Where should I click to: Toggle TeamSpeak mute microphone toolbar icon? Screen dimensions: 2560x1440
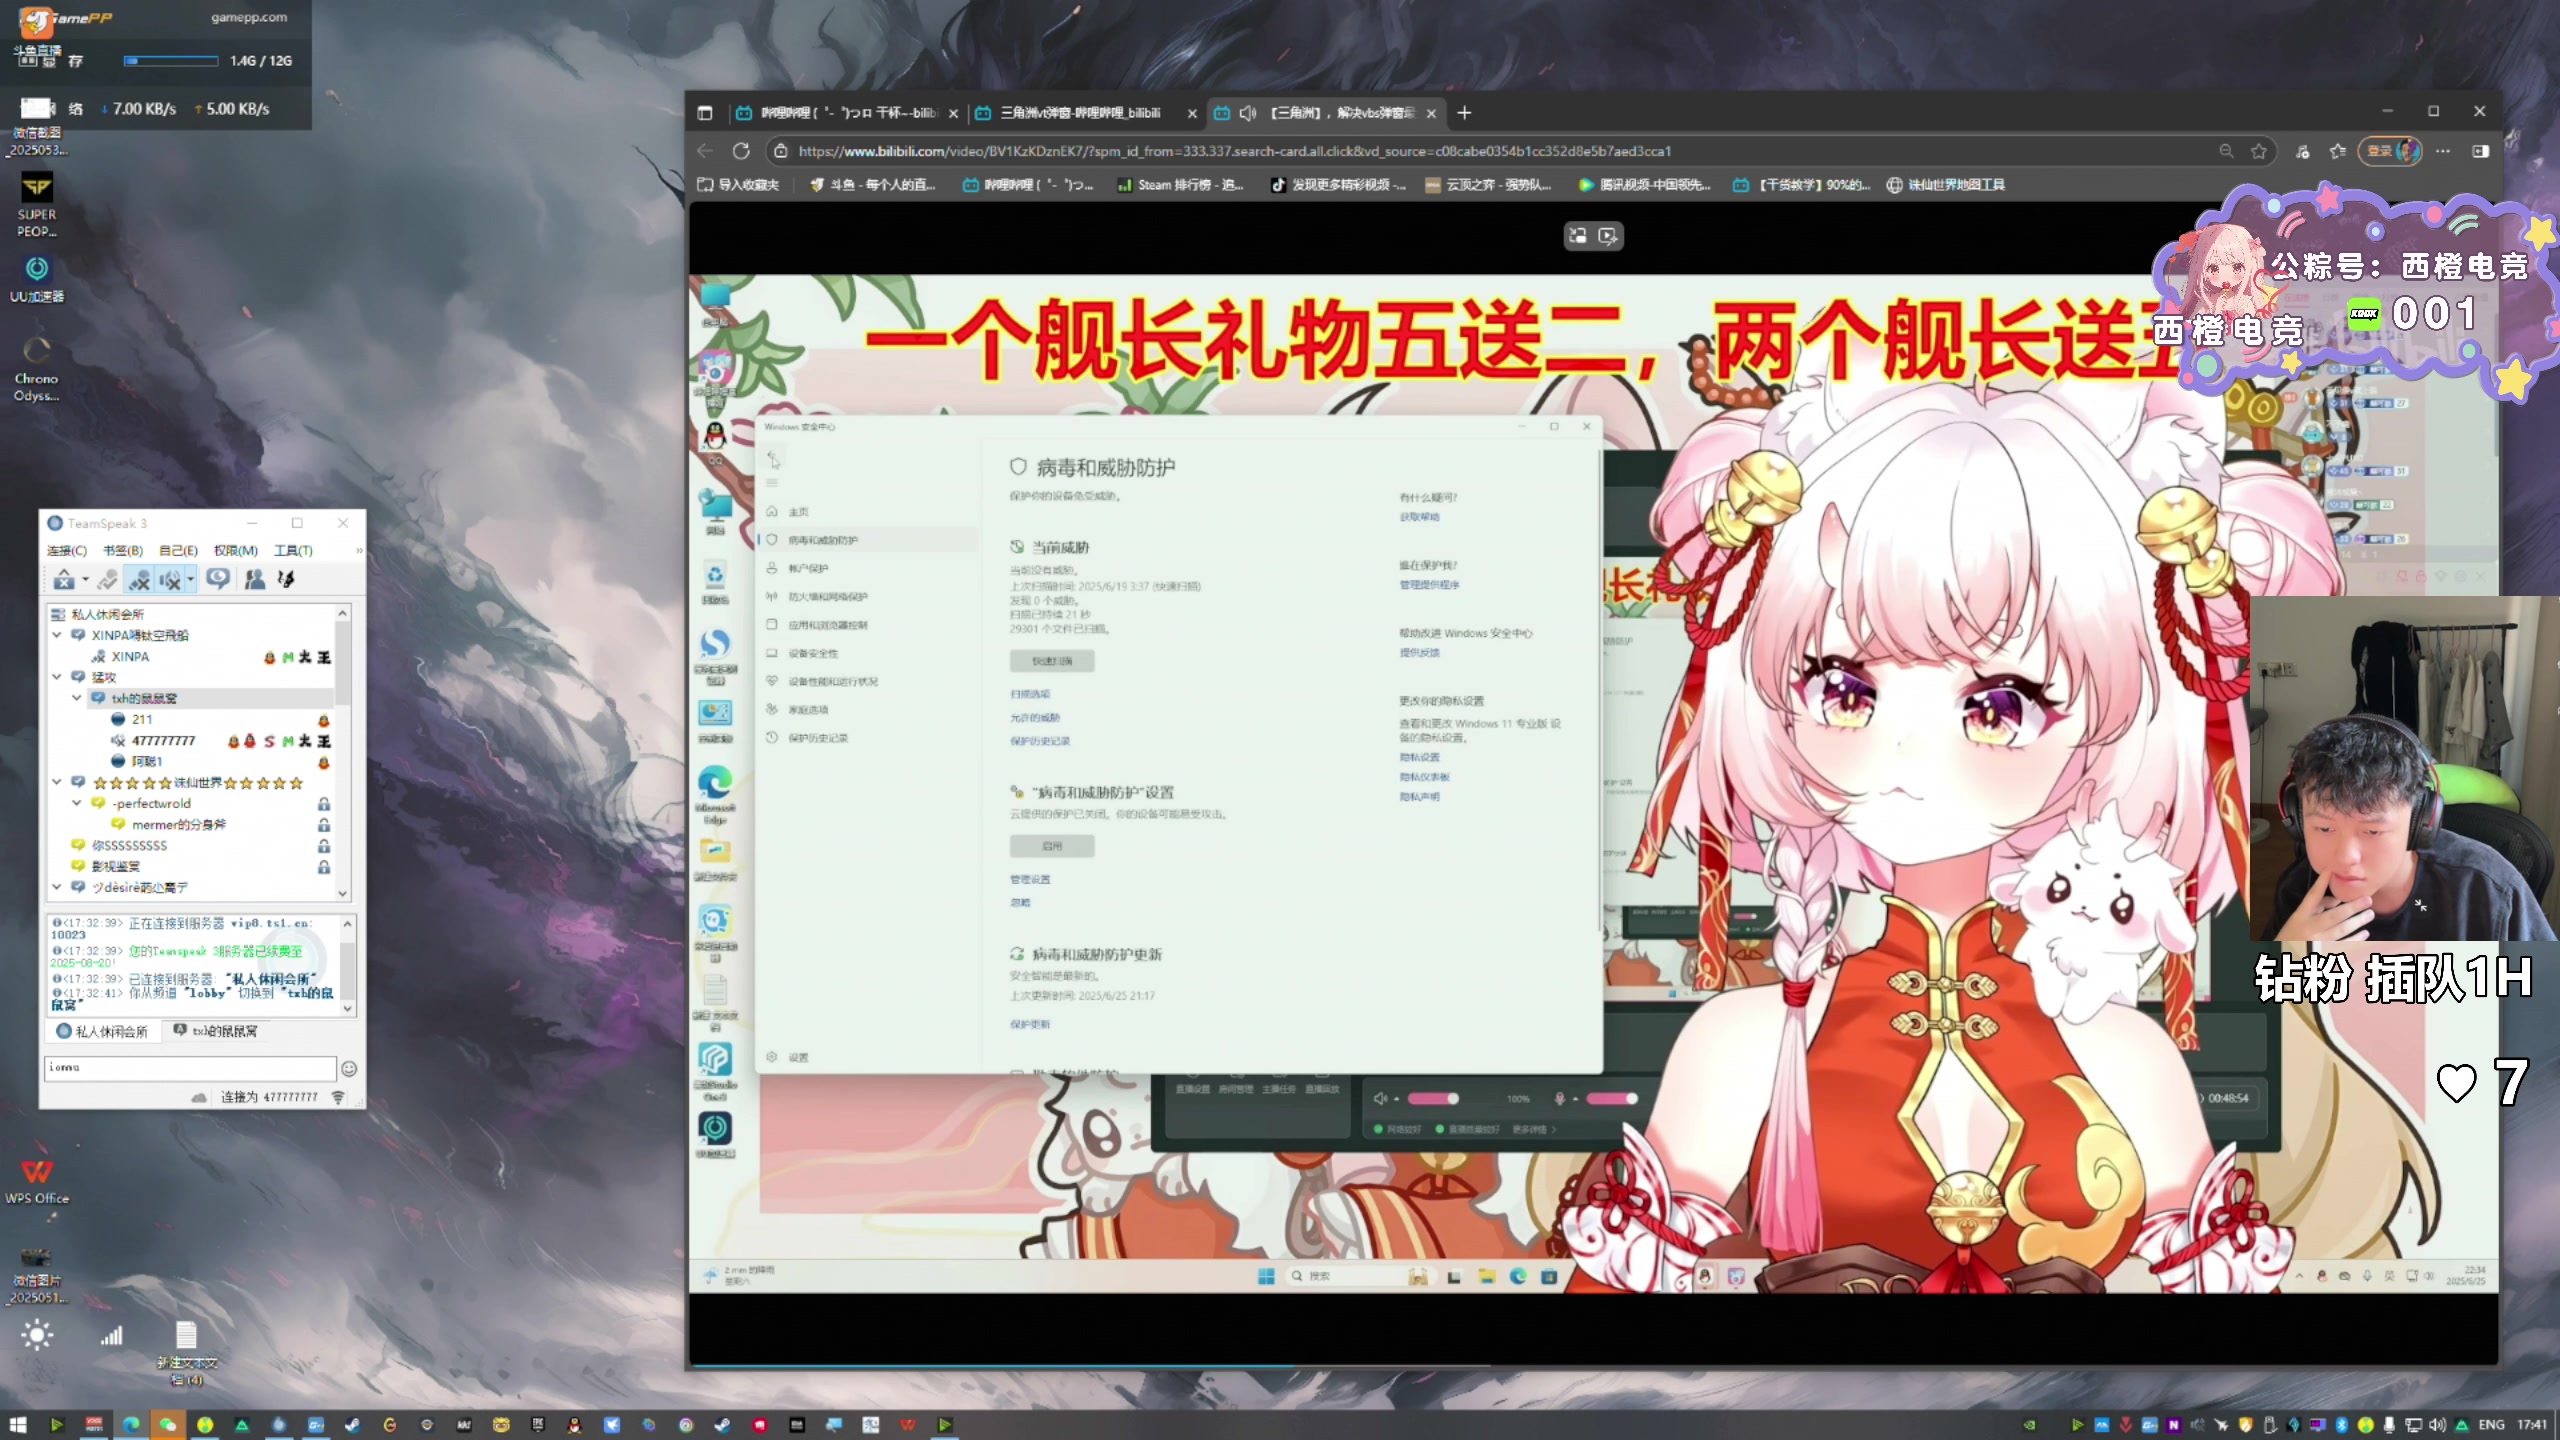tap(139, 579)
